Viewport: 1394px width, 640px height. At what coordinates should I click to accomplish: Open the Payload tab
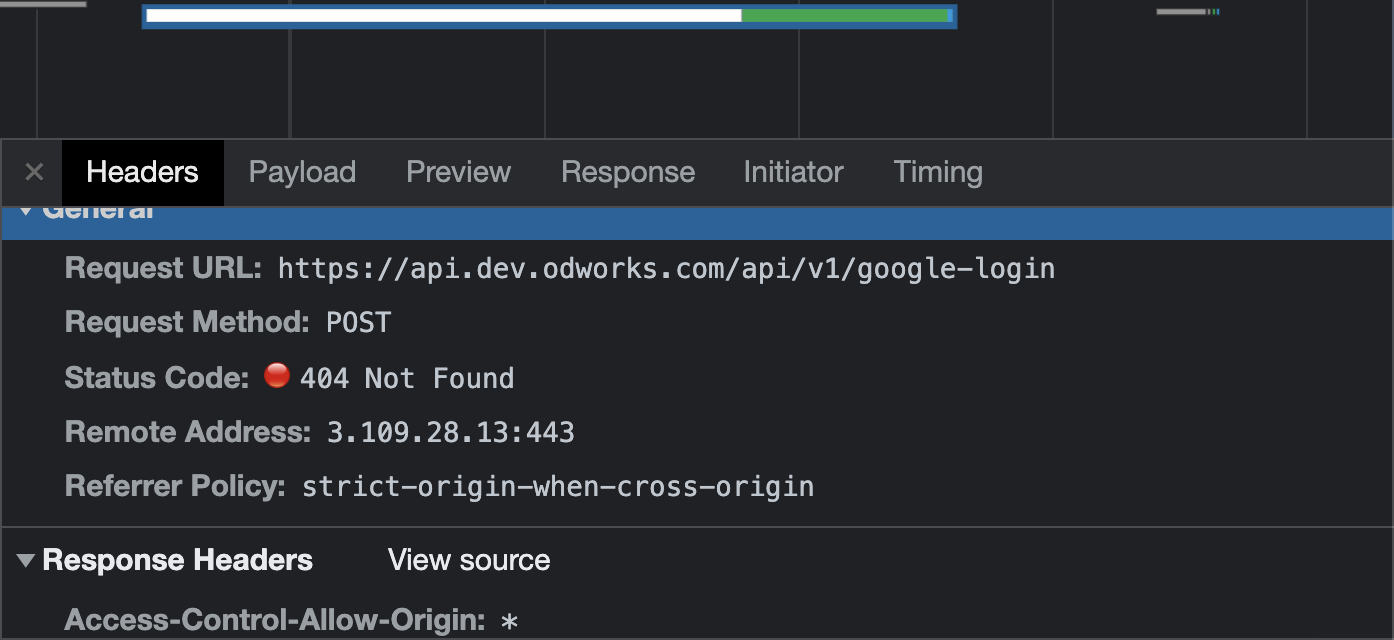pos(302,172)
